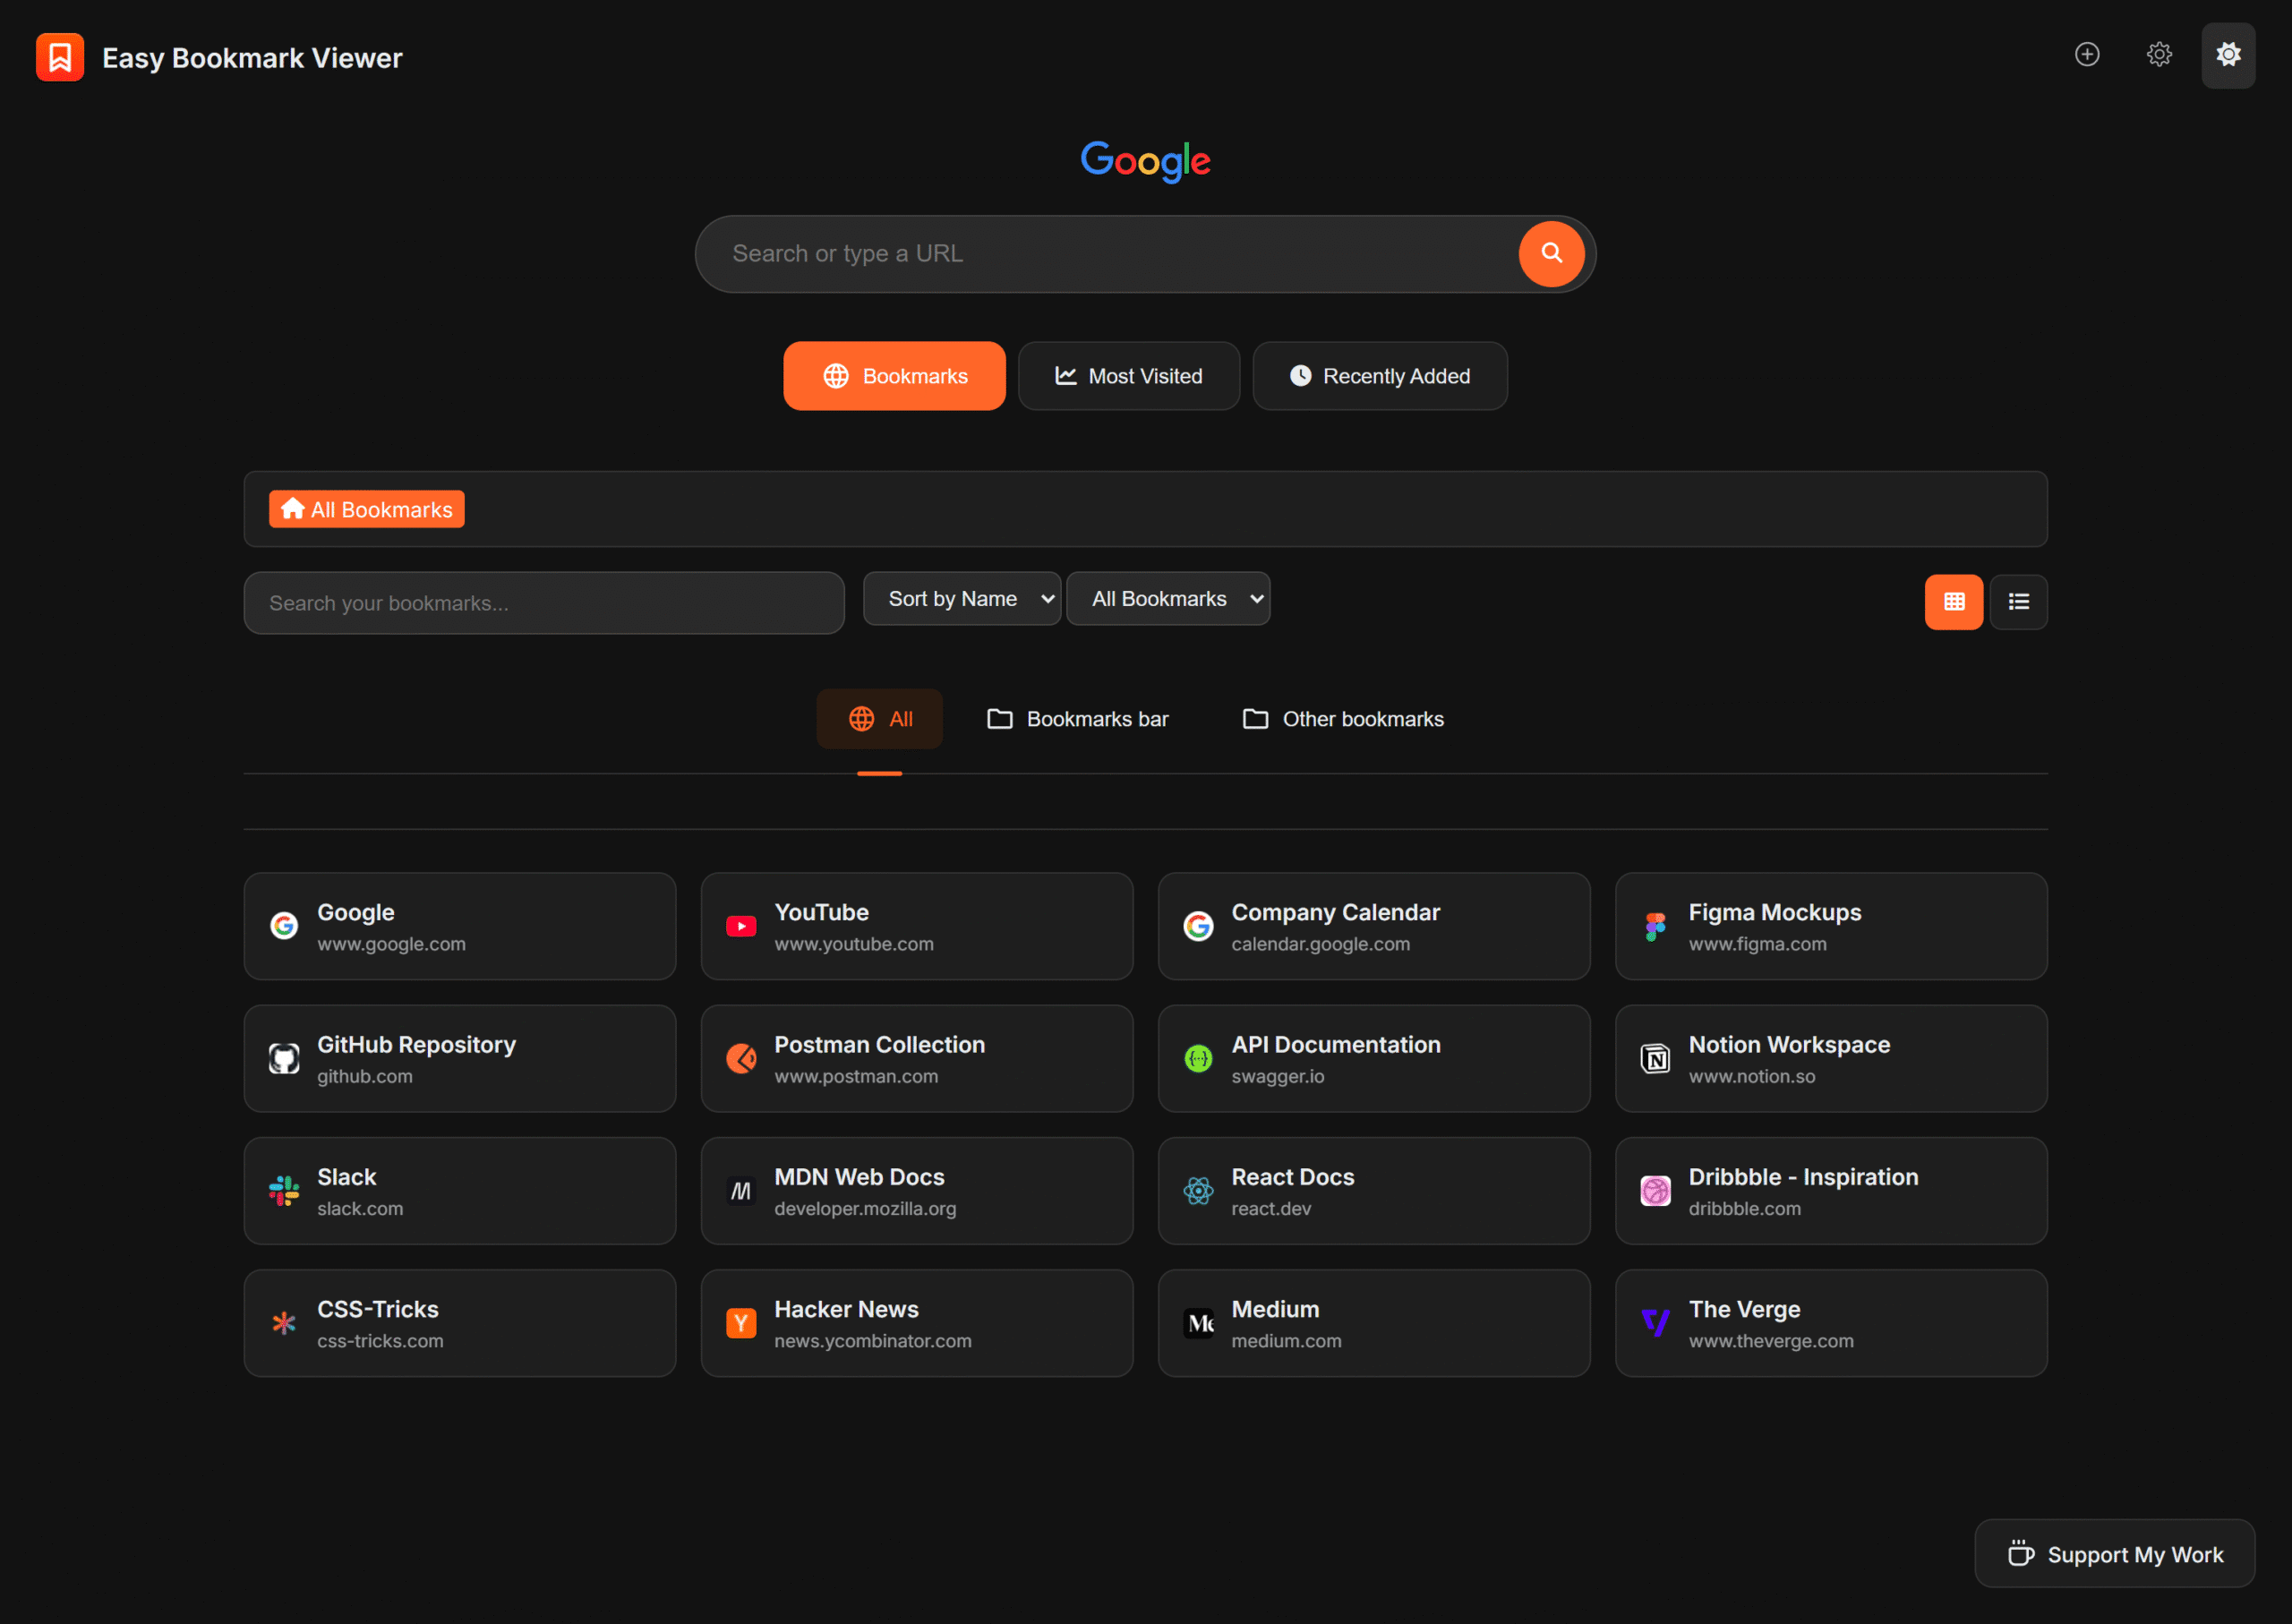Viewport: 2292px width, 1624px height.
Task: Click the Google logo above search
Action: [1146, 160]
